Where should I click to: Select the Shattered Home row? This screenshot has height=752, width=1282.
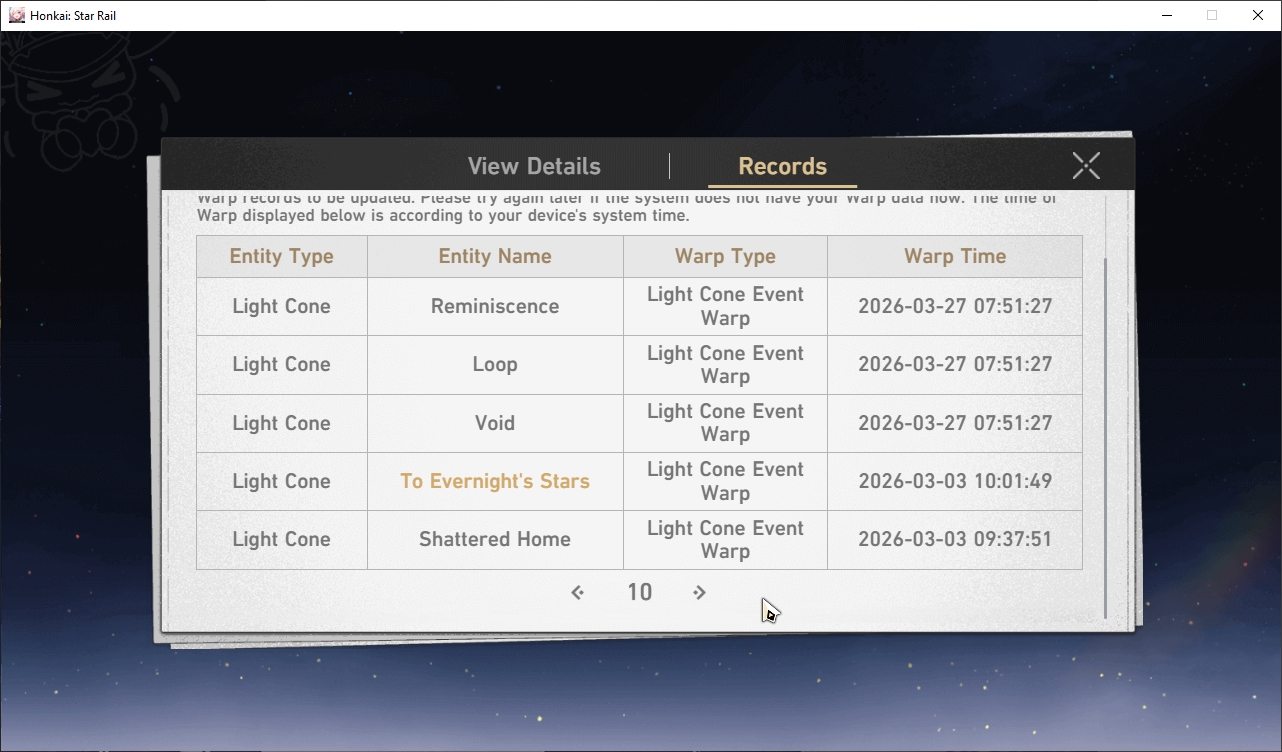639,539
